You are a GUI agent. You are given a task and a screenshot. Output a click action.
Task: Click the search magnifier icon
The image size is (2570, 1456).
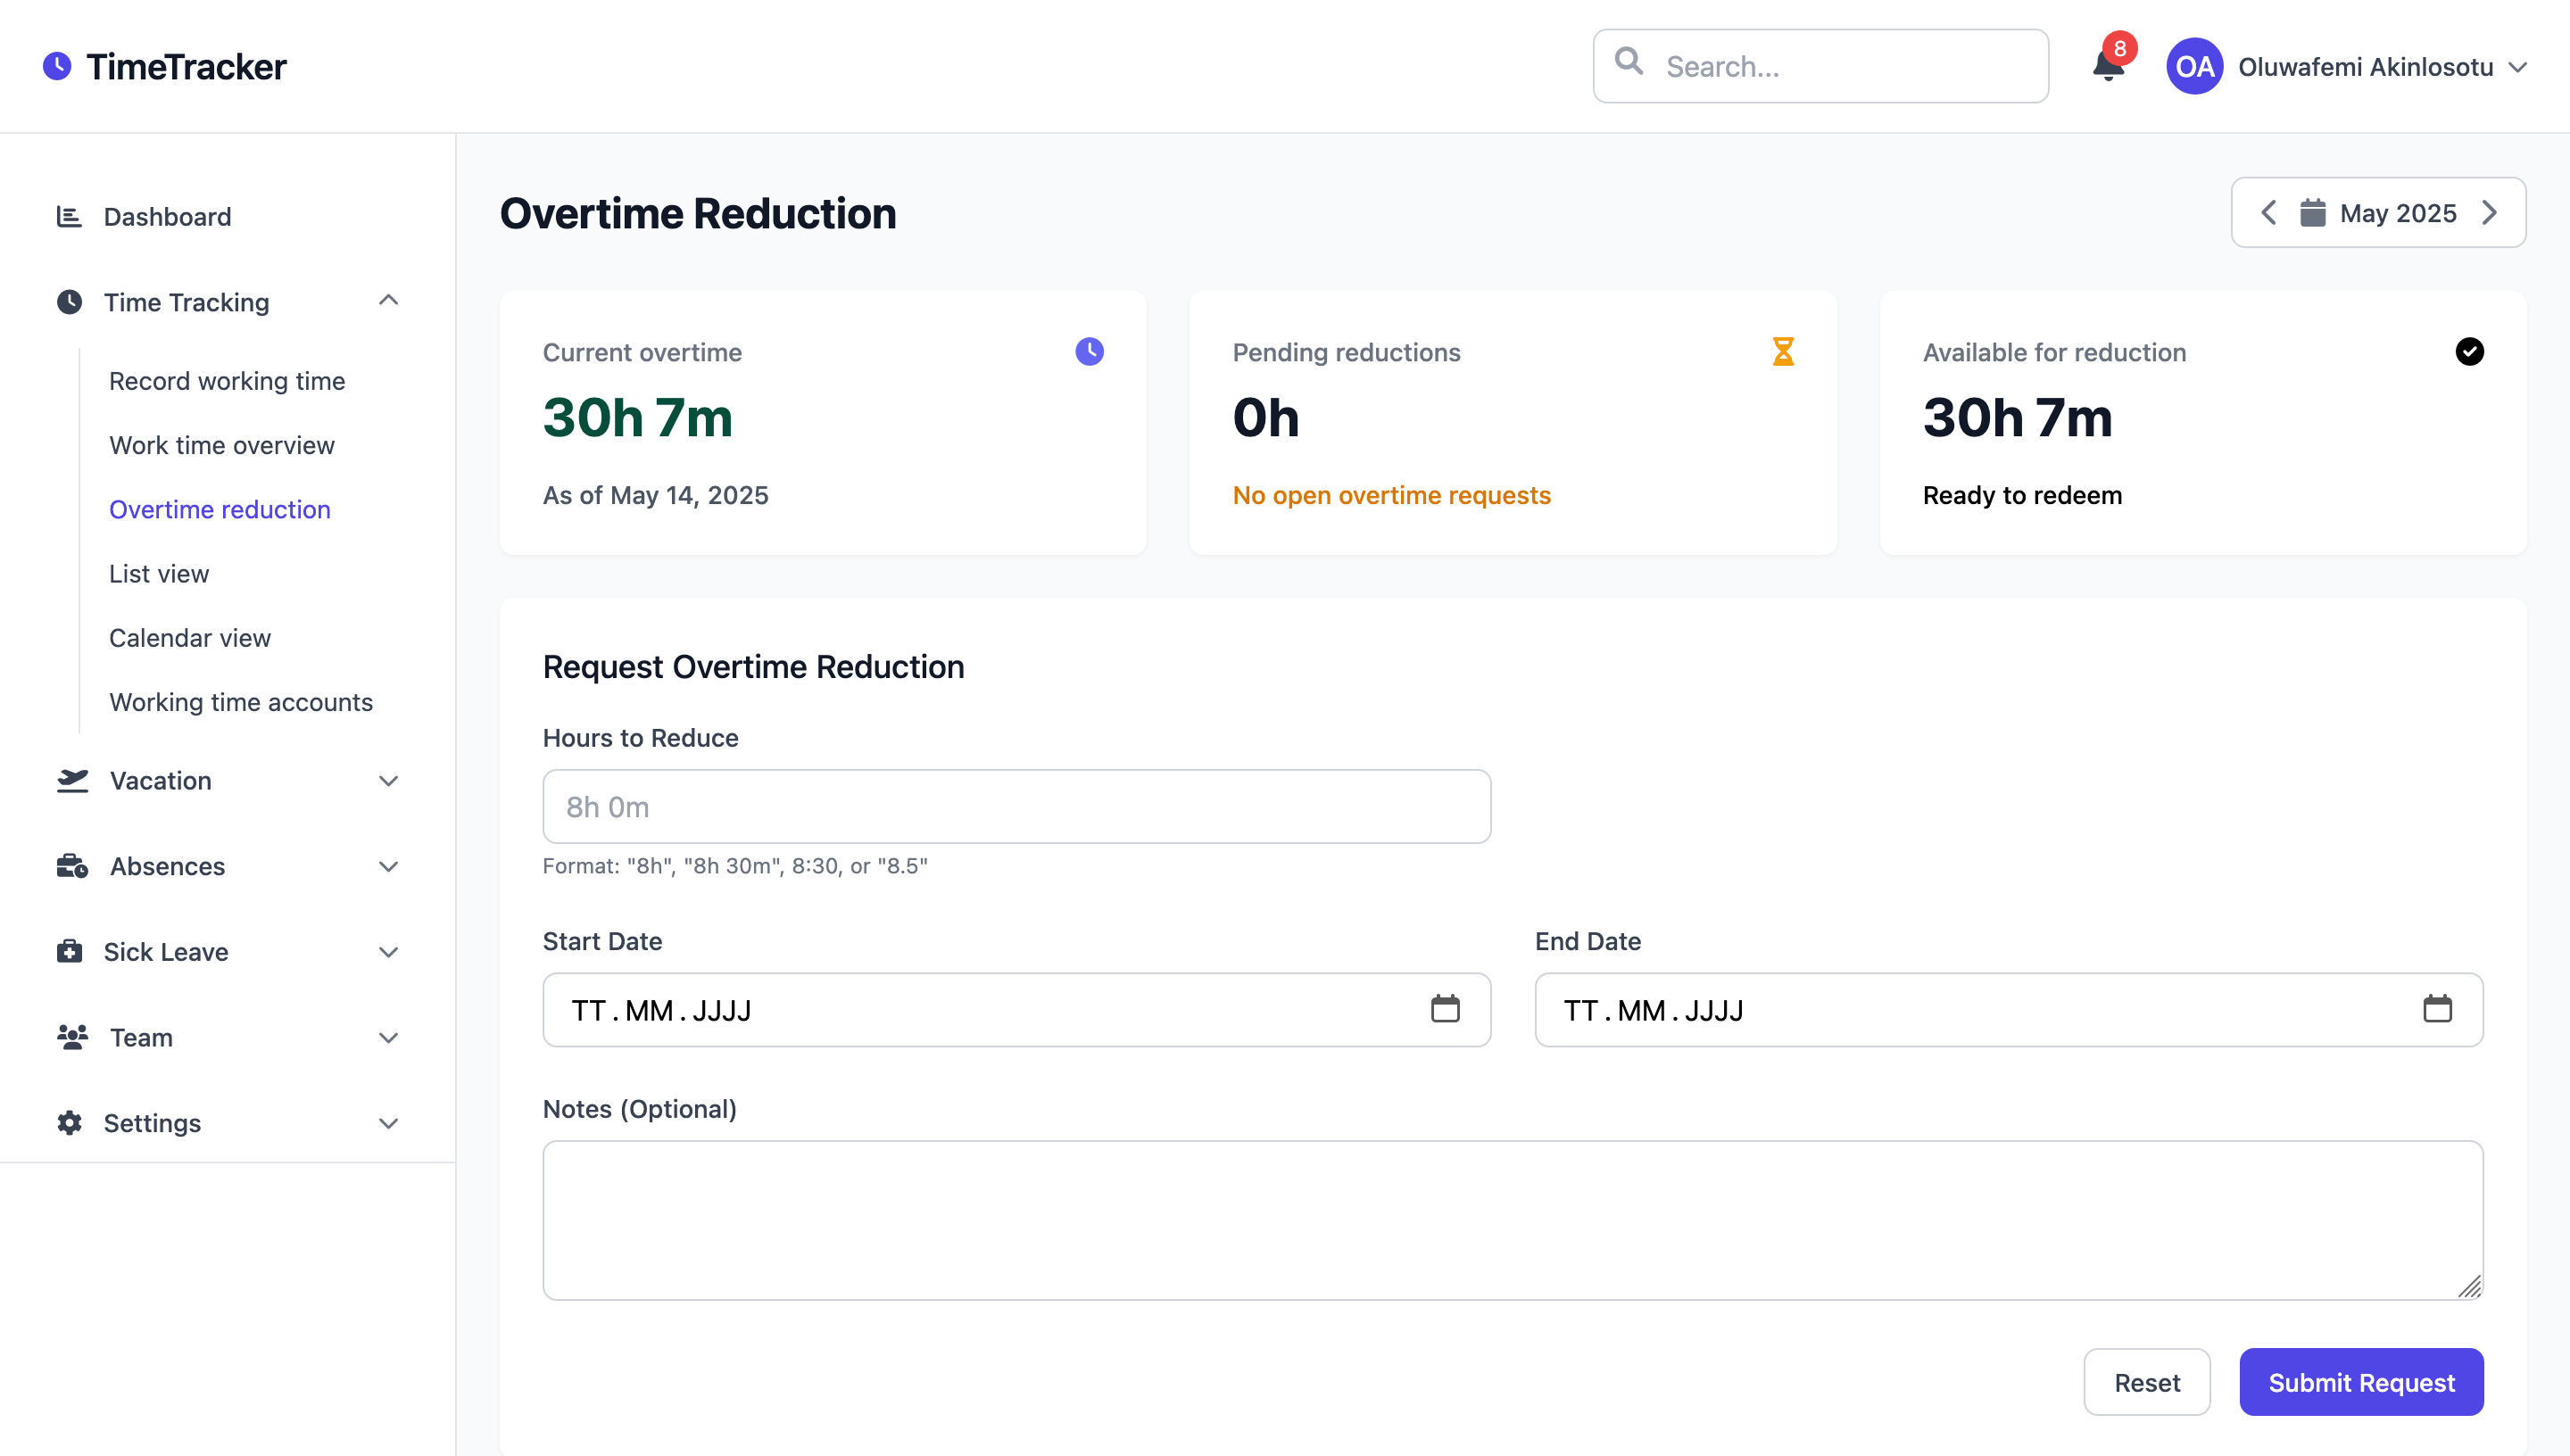click(x=1629, y=62)
